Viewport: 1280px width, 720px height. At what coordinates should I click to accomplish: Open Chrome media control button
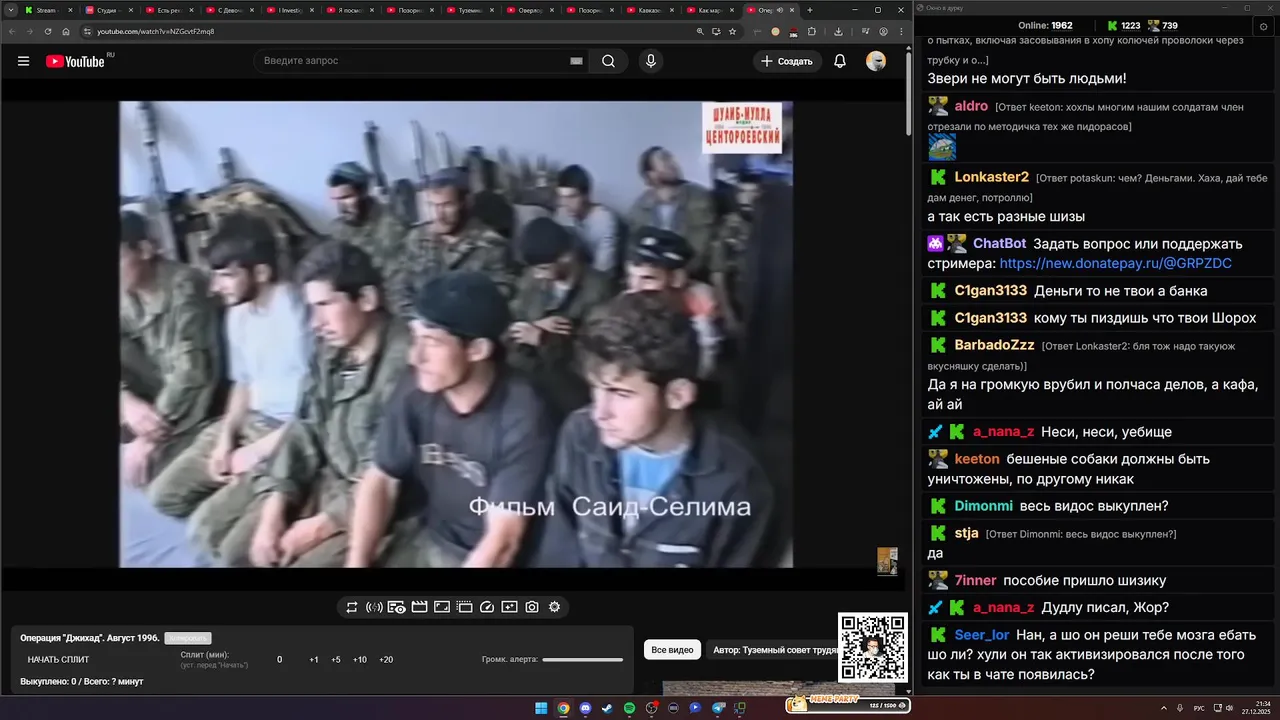coord(866,31)
